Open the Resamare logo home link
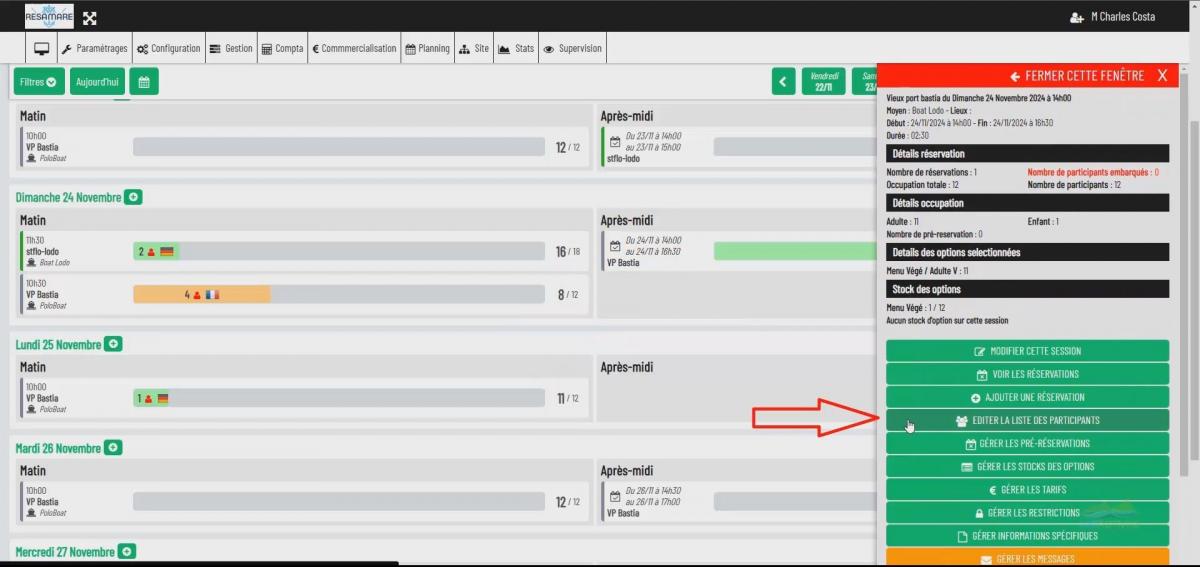This screenshot has height=567, width=1200. (x=49, y=16)
